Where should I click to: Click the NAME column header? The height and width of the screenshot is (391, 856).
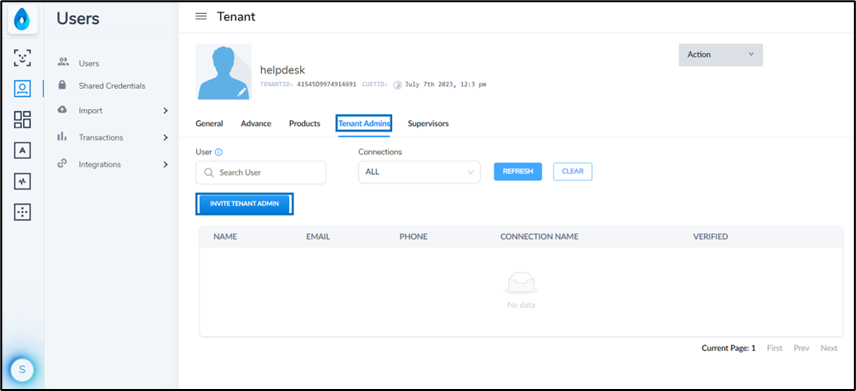(x=225, y=236)
